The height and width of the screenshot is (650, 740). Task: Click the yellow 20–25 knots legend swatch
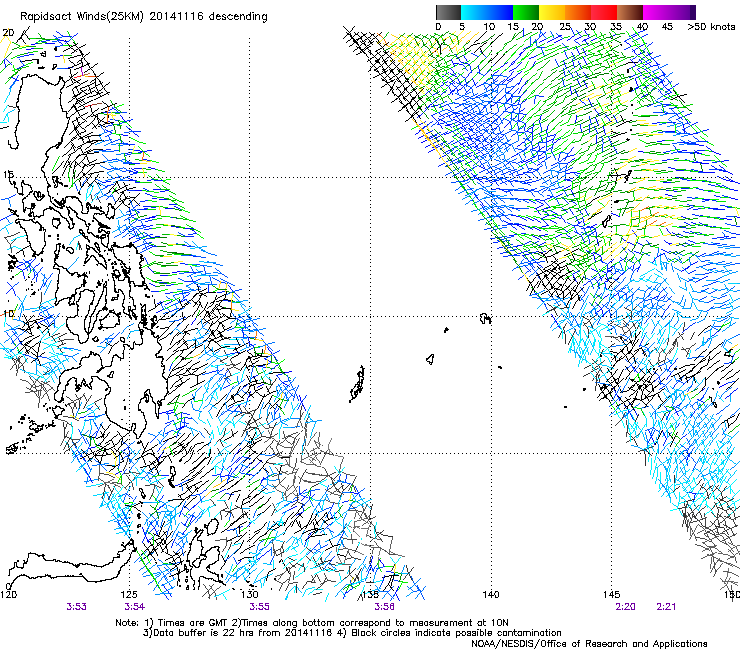tap(552, 12)
